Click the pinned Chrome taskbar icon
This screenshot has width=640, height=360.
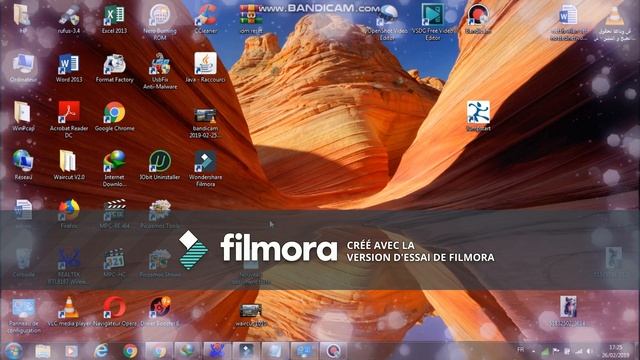pos(130,351)
